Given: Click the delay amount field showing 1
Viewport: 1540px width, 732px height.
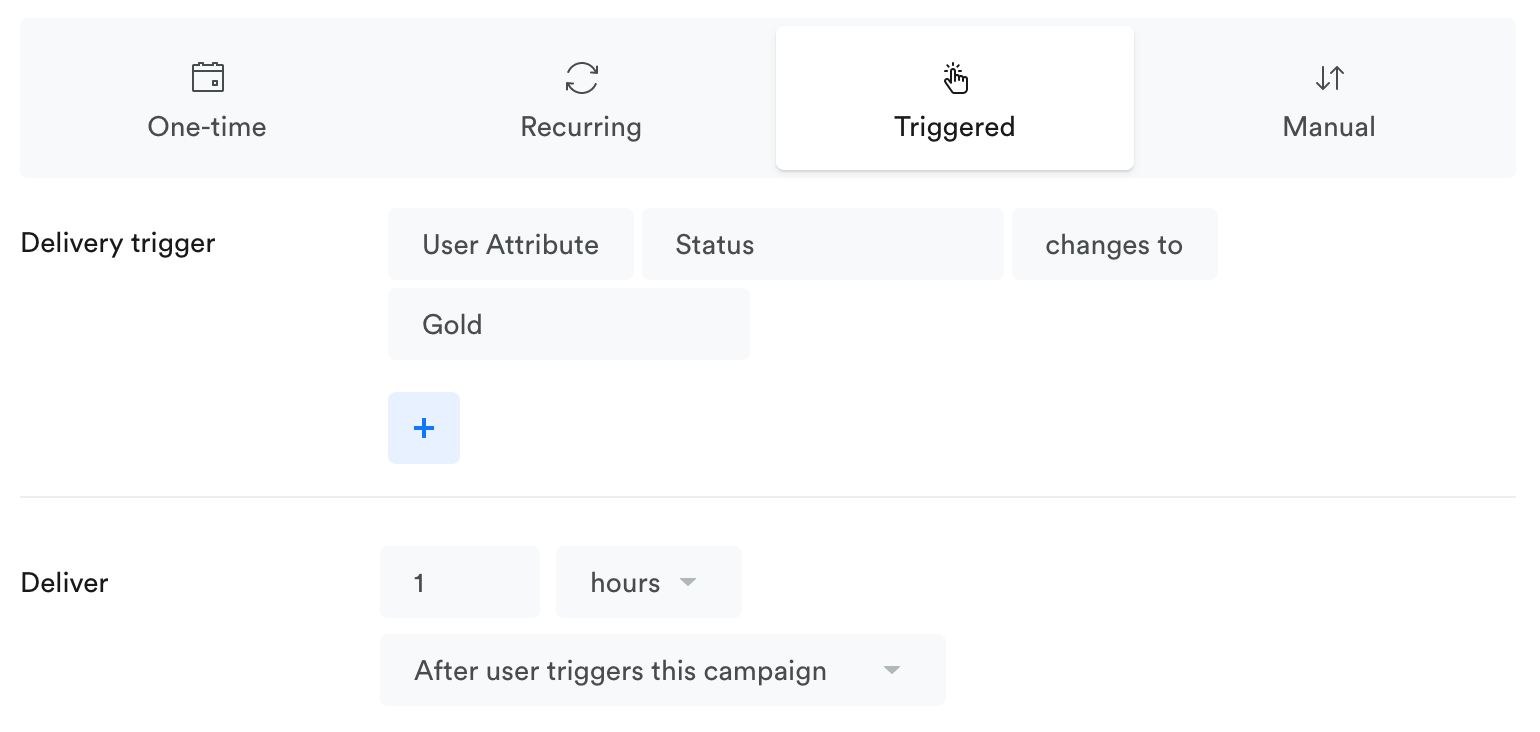Looking at the screenshot, I should [x=459, y=582].
